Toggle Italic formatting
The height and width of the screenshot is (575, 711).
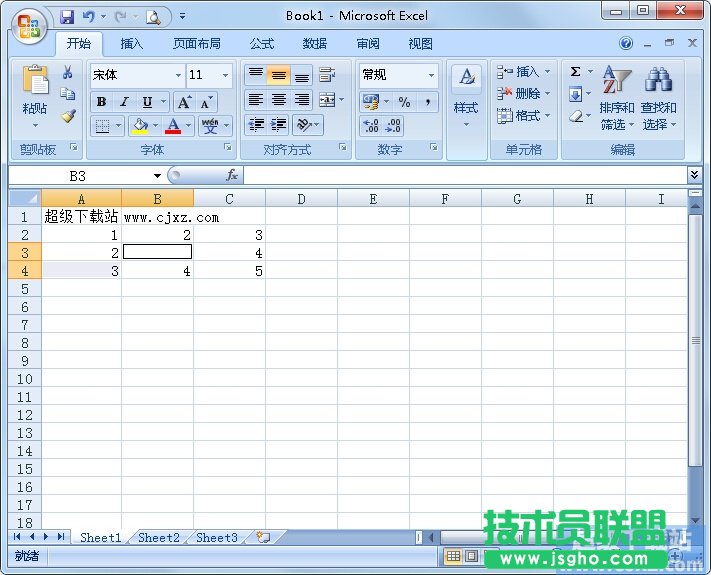tap(124, 102)
